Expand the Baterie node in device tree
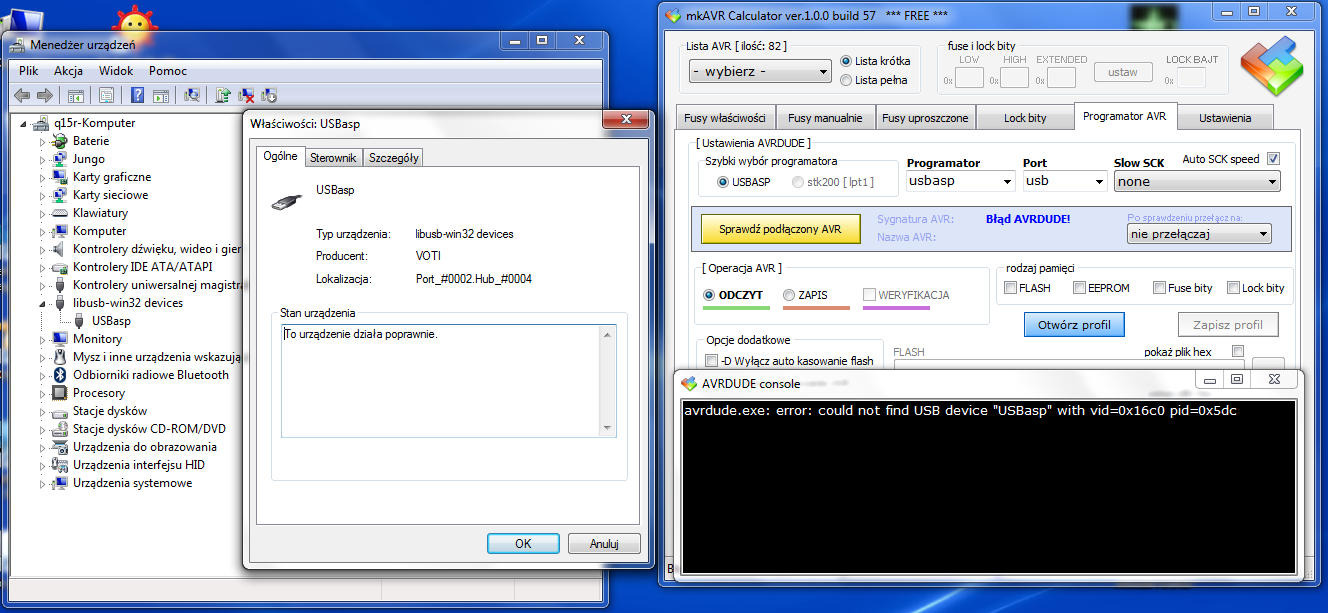1328x613 pixels. [x=41, y=141]
